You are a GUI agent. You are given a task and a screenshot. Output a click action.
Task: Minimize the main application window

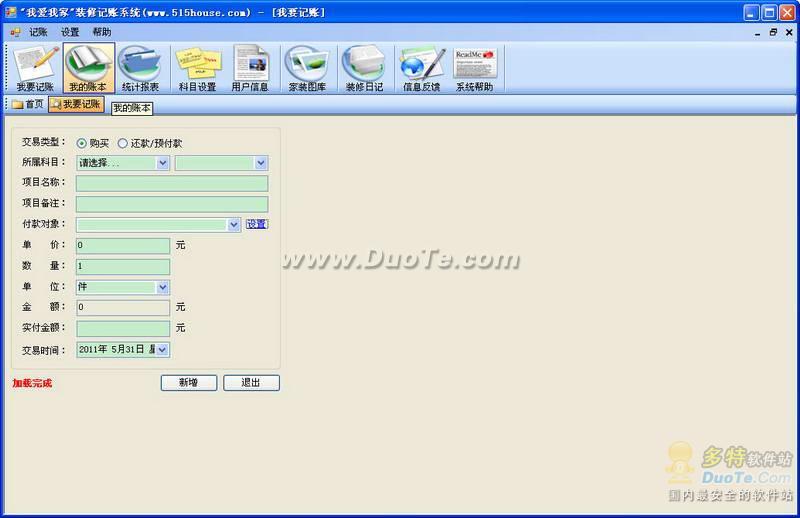point(751,13)
